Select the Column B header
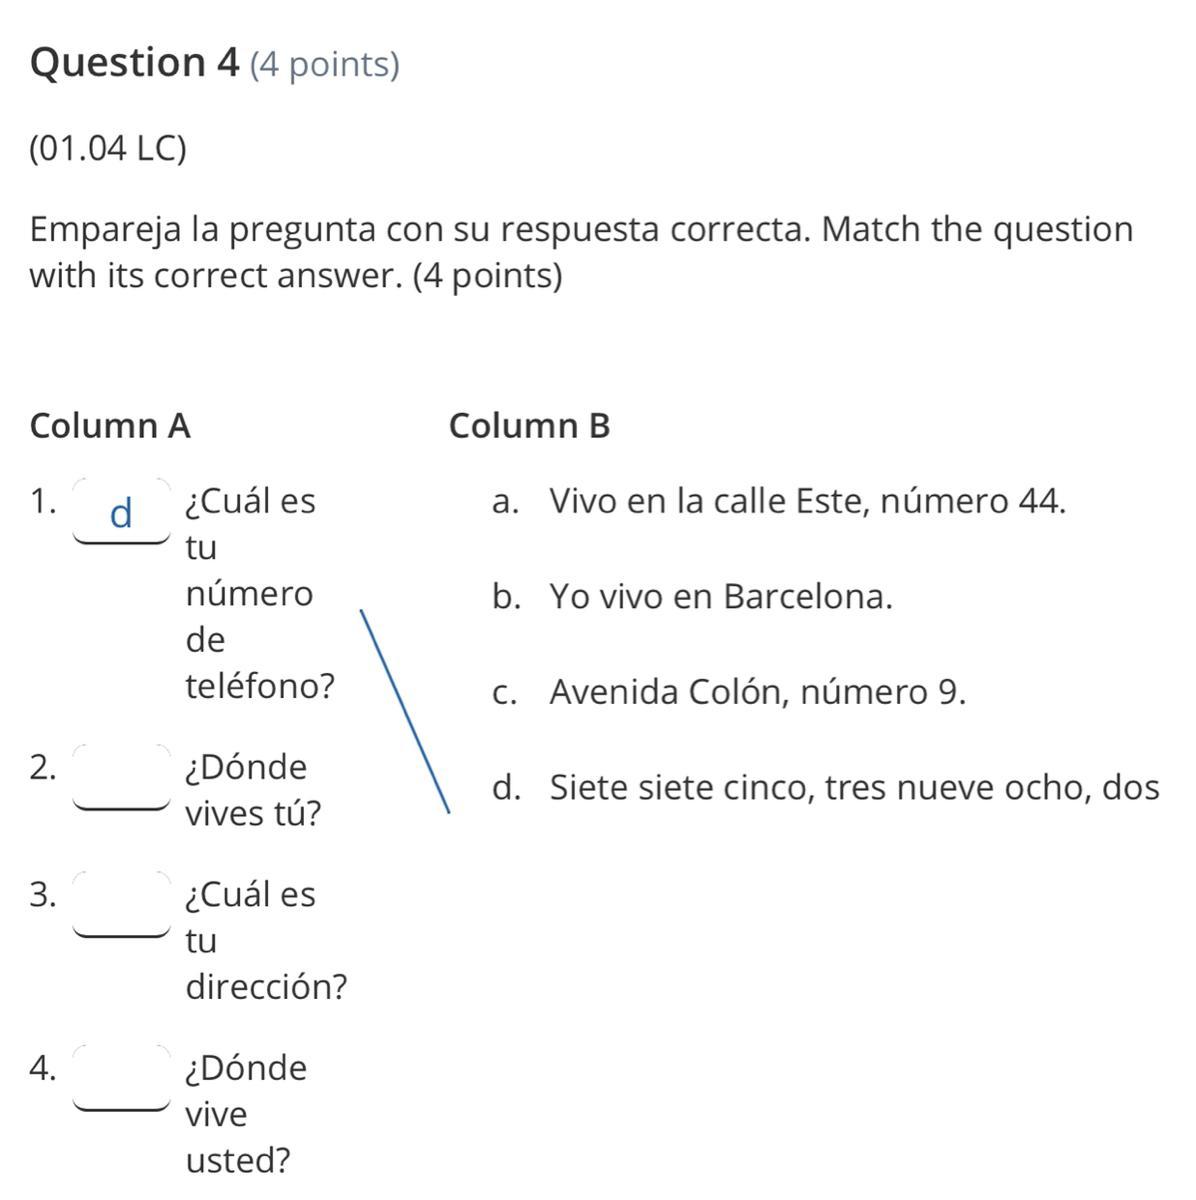The height and width of the screenshot is (1200, 1196). 530,426
